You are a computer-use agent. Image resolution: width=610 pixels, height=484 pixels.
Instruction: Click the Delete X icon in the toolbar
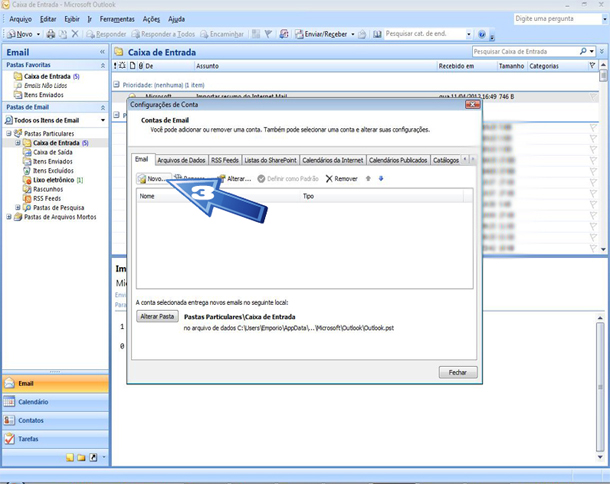point(75,34)
